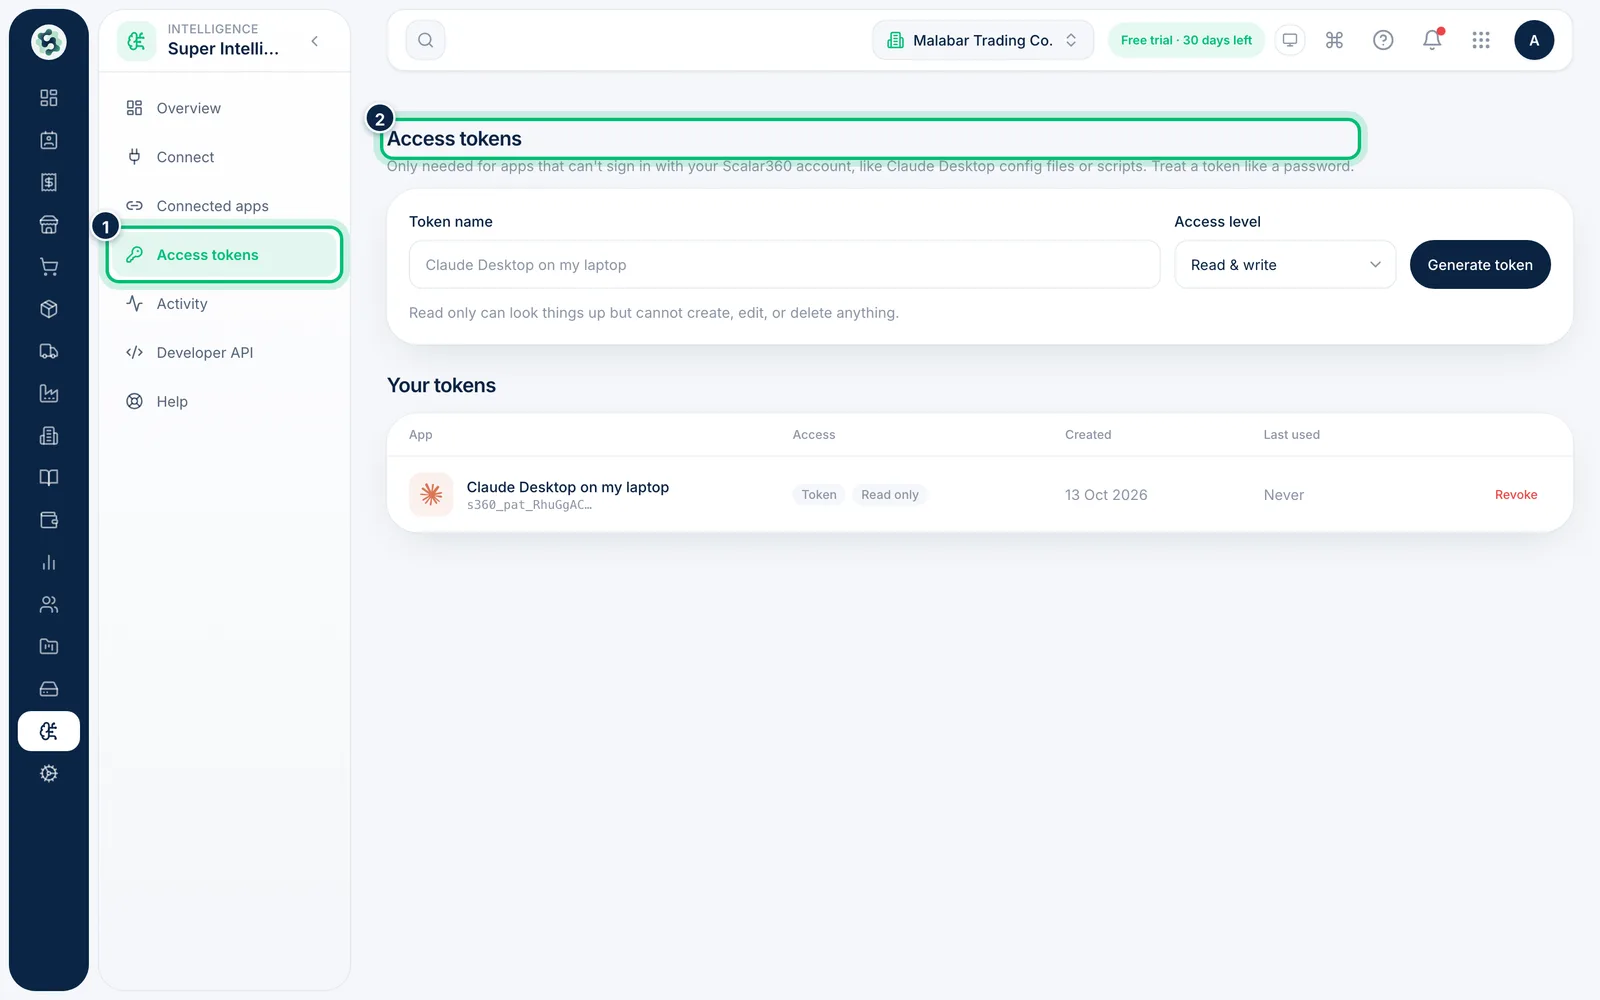1600x1000 pixels.
Task: Open the delivery truck icon in dark sidebar
Action: [48, 351]
